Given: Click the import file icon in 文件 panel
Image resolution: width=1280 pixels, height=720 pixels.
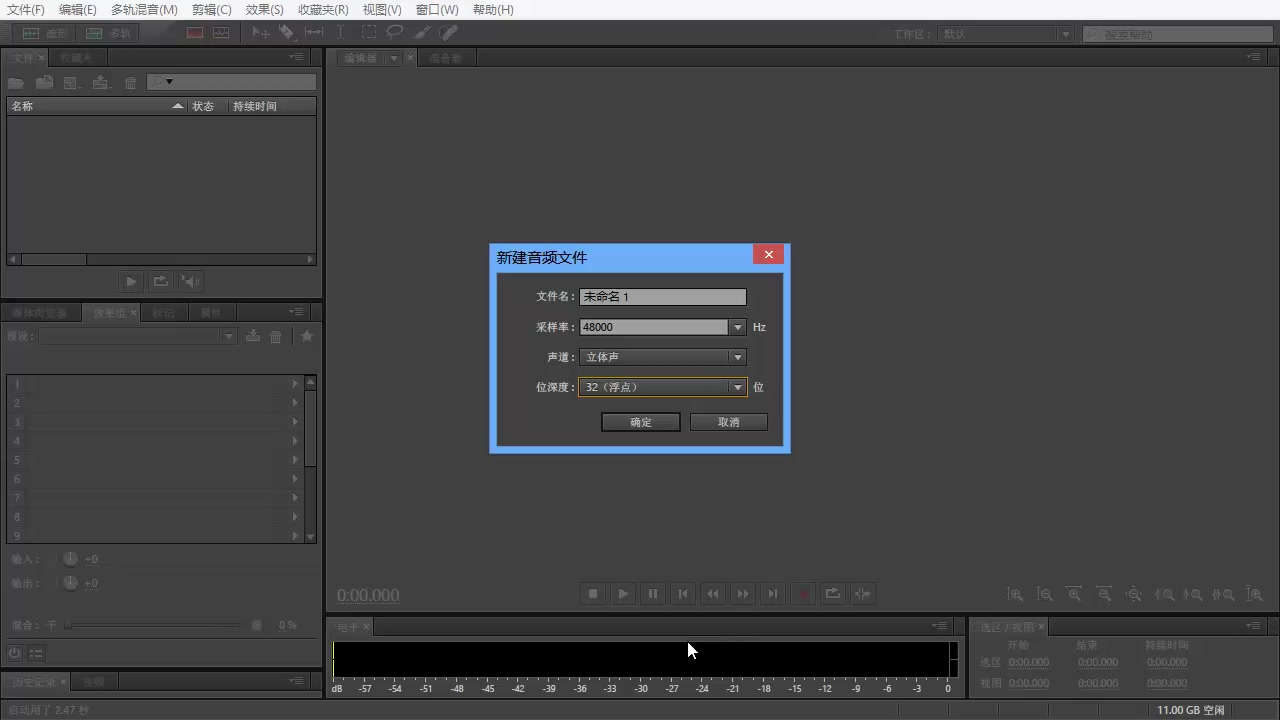Looking at the screenshot, I should pyautogui.click(x=45, y=83).
